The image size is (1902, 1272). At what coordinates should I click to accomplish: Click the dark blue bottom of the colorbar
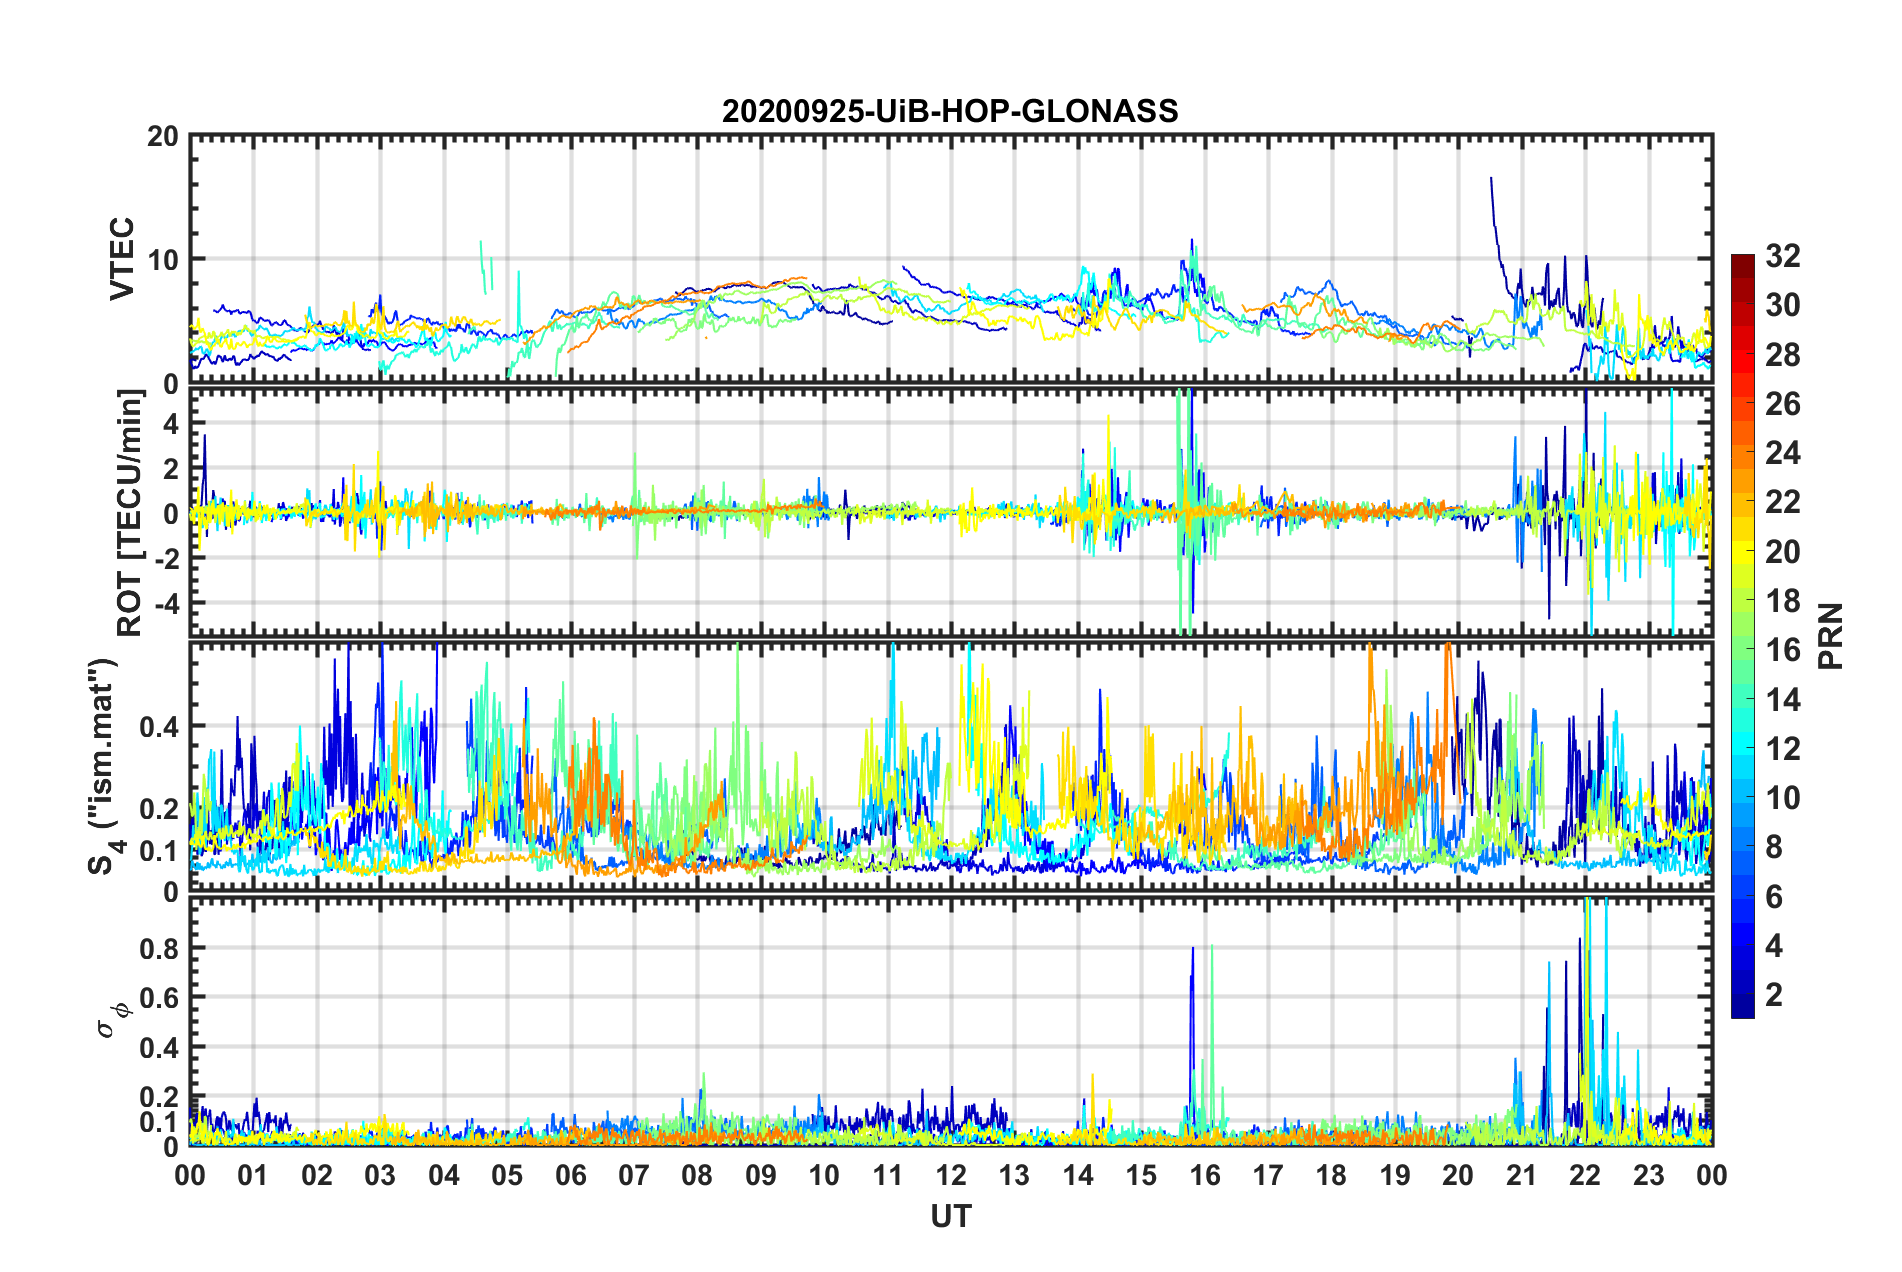(1742, 1010)
